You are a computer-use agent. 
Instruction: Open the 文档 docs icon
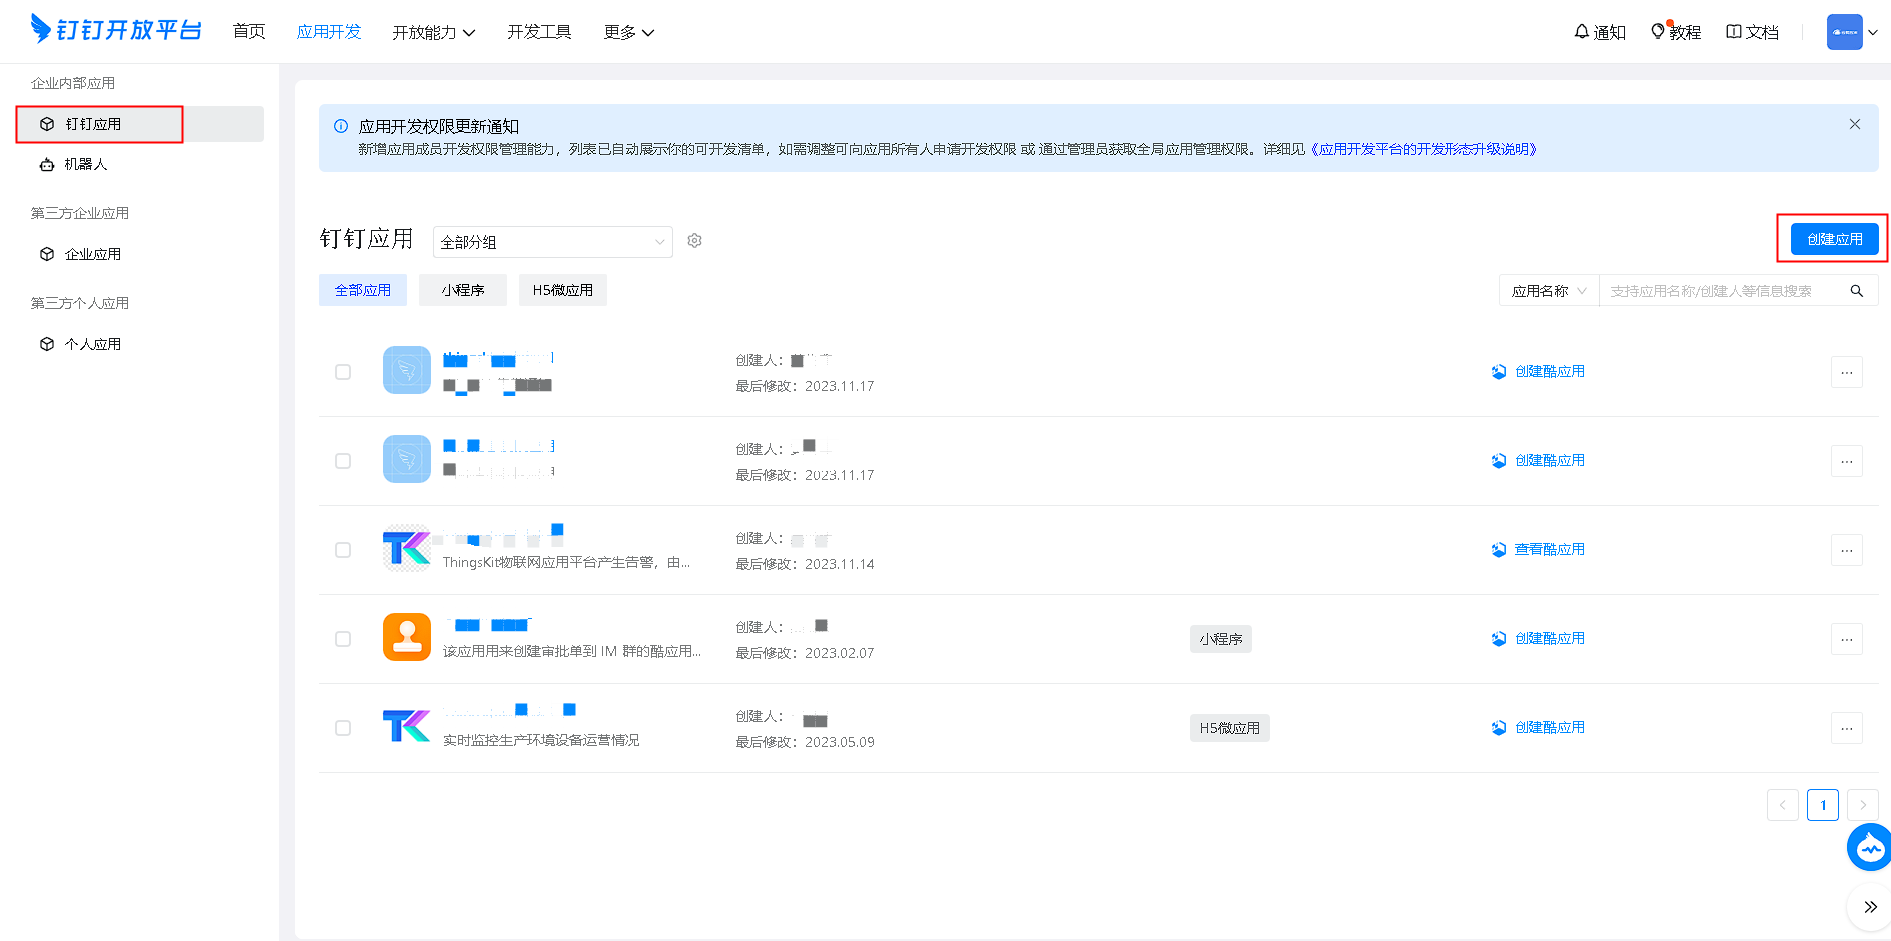click(1734, 32)
